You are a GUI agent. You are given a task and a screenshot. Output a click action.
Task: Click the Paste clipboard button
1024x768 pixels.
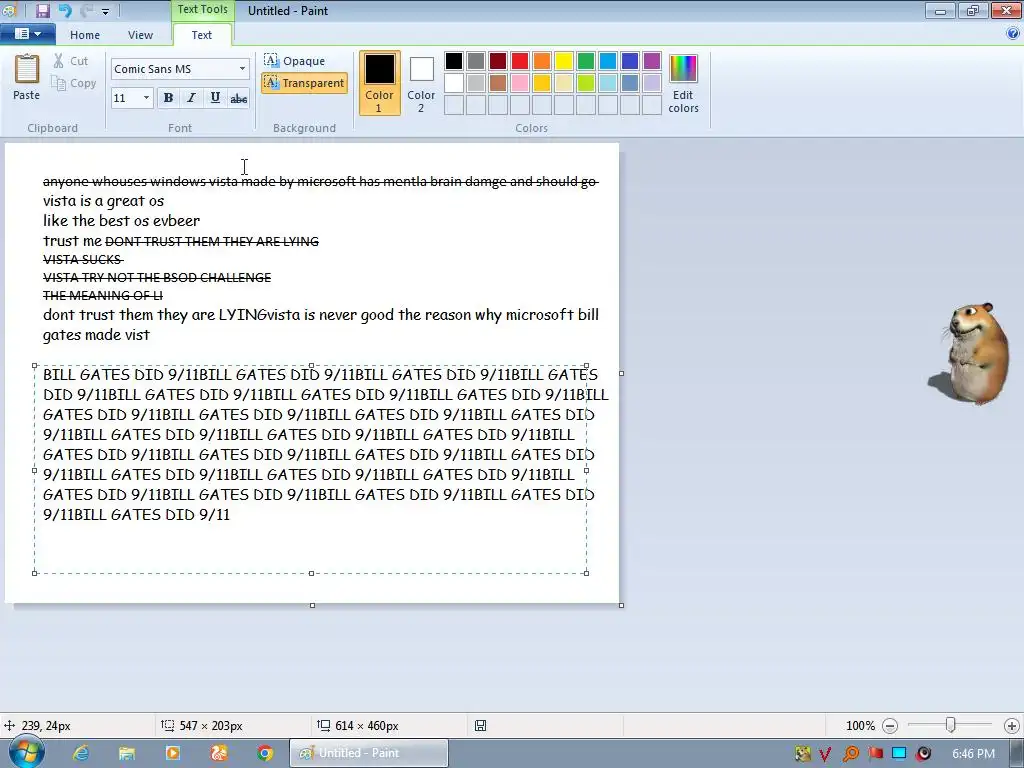[27, 77]
